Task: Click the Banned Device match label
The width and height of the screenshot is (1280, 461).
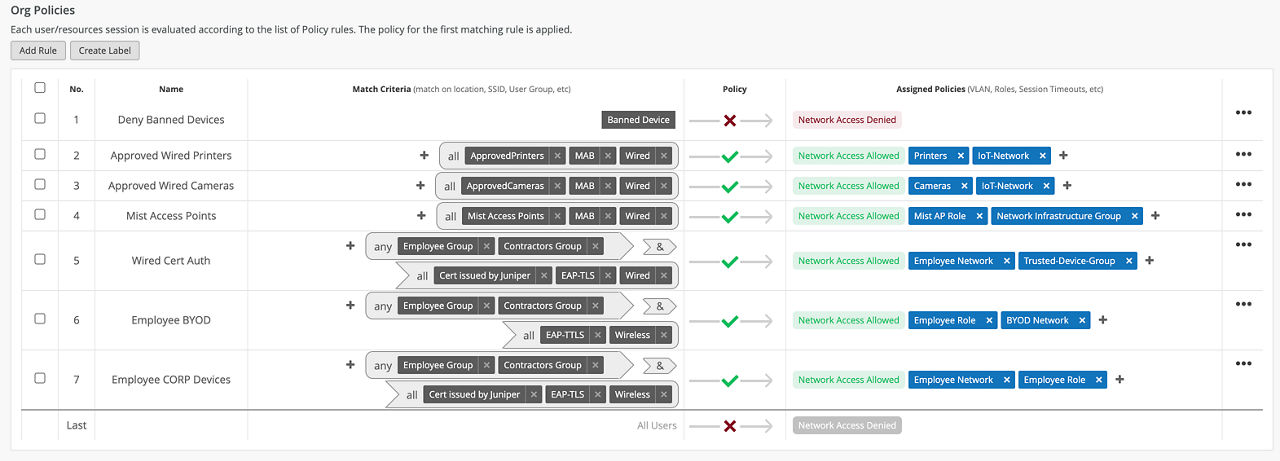Action: (638, 120)
